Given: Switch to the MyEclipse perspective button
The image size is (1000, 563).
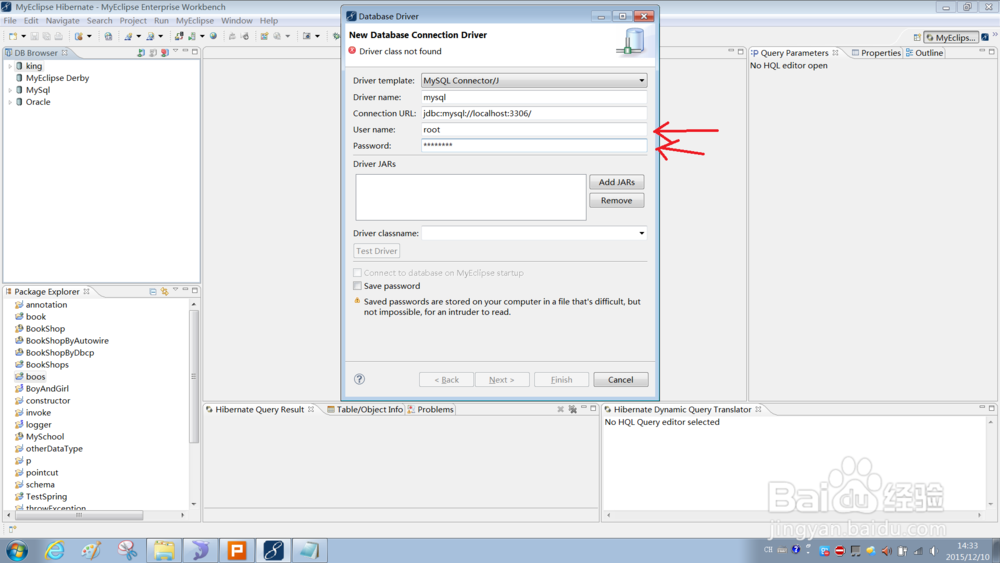Looking at the screenshot, I should (951, 38).
